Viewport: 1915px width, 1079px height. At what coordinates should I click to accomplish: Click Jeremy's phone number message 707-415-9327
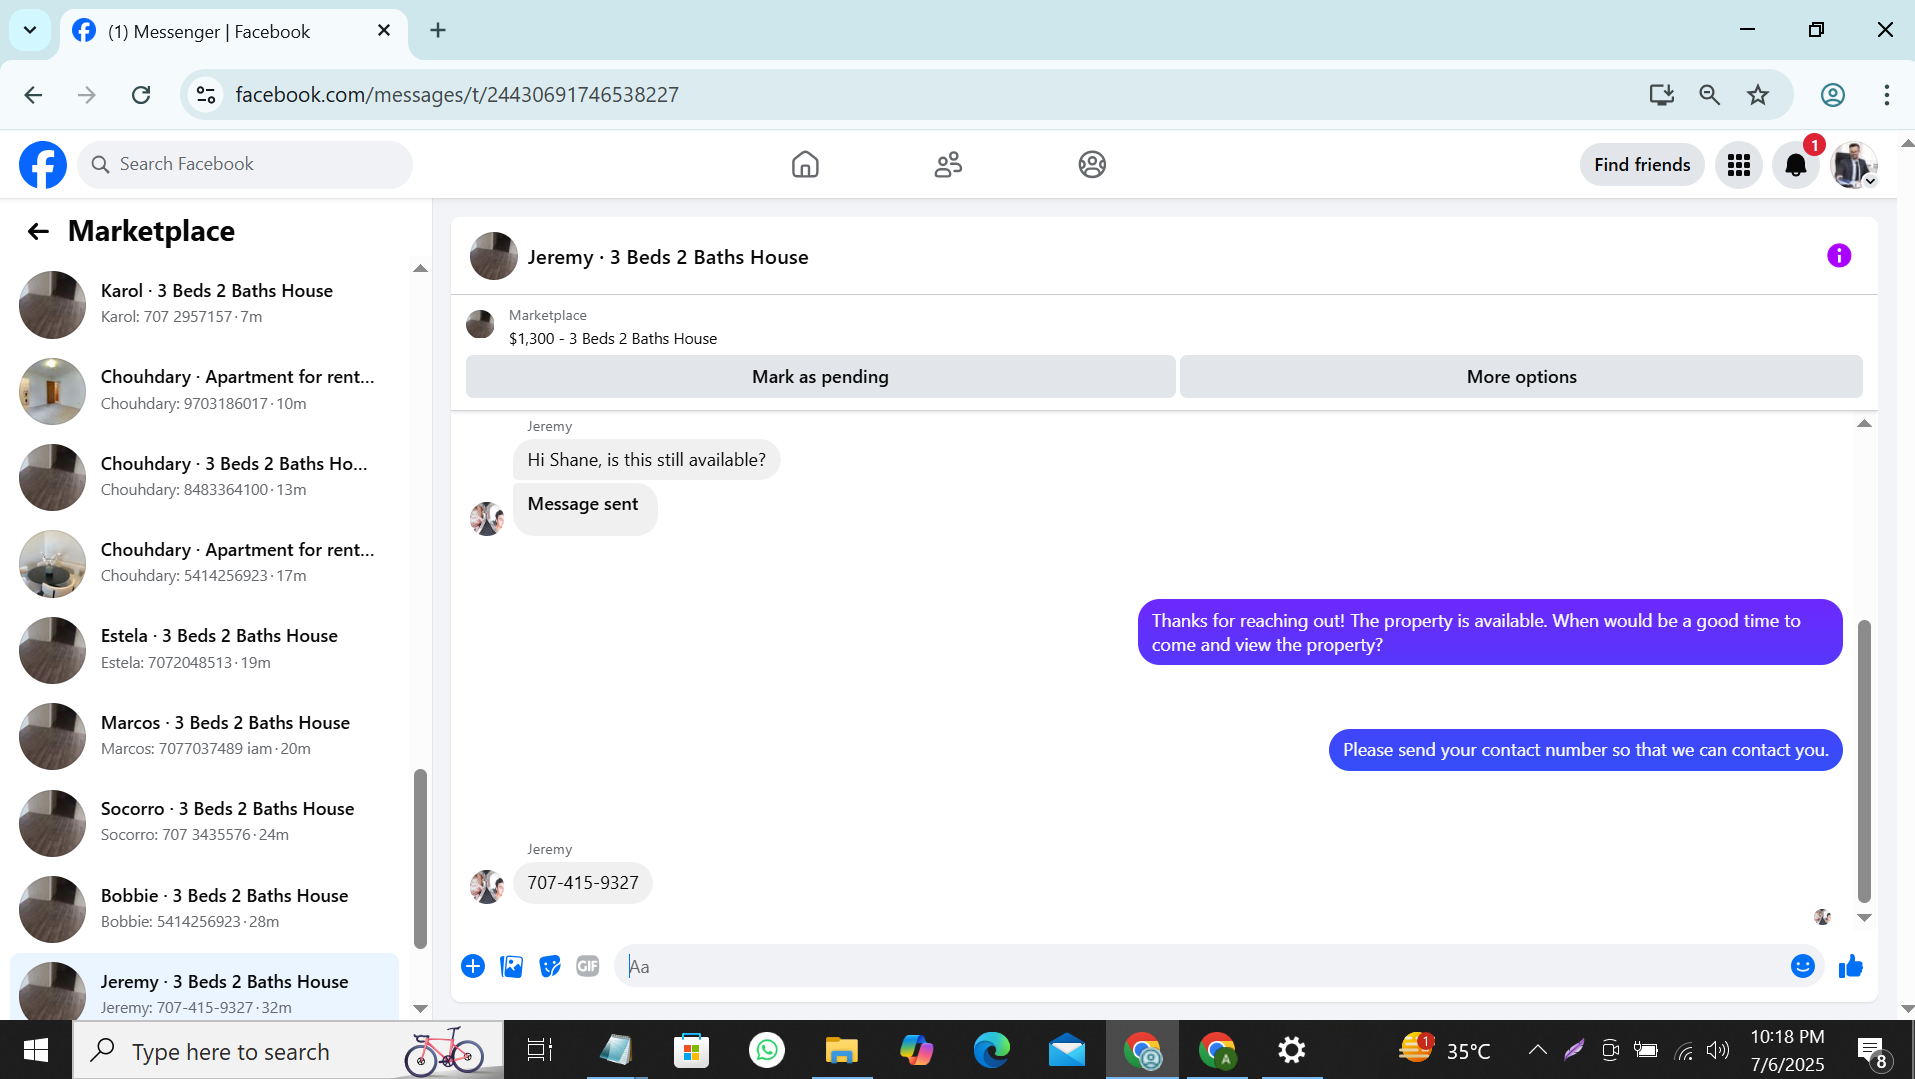pos(583,883)
